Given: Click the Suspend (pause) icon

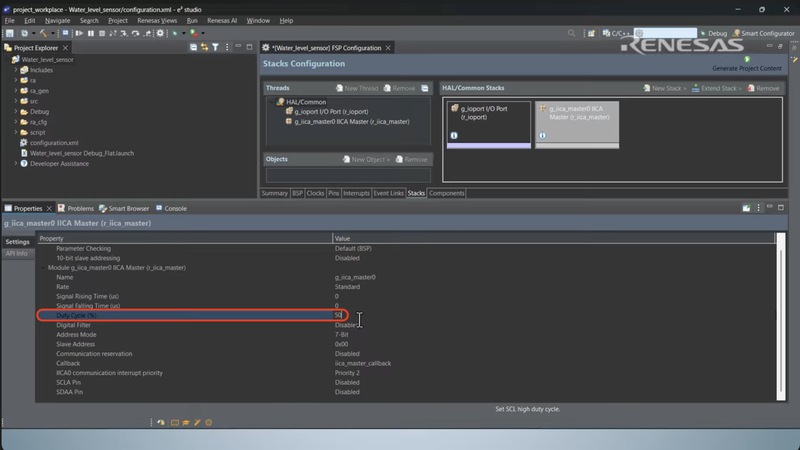Looking at the screenshot, I should point(91,33).
